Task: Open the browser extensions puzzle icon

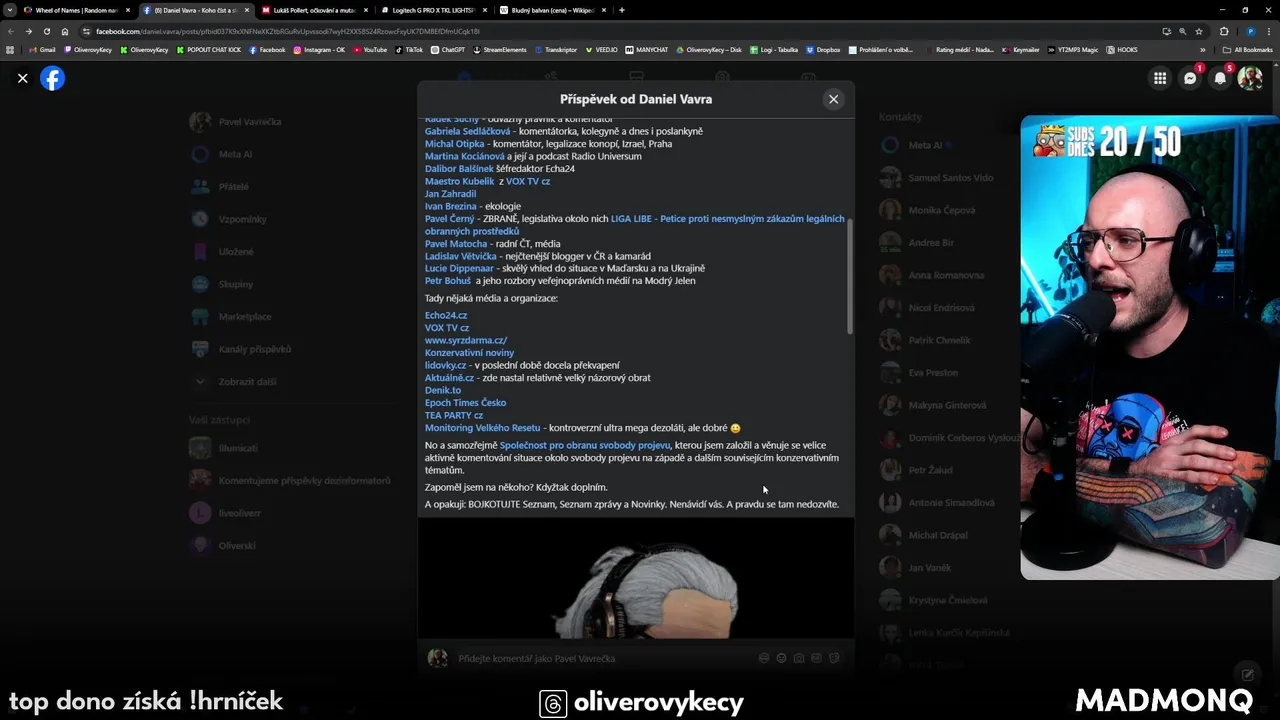Action: 1224,31
